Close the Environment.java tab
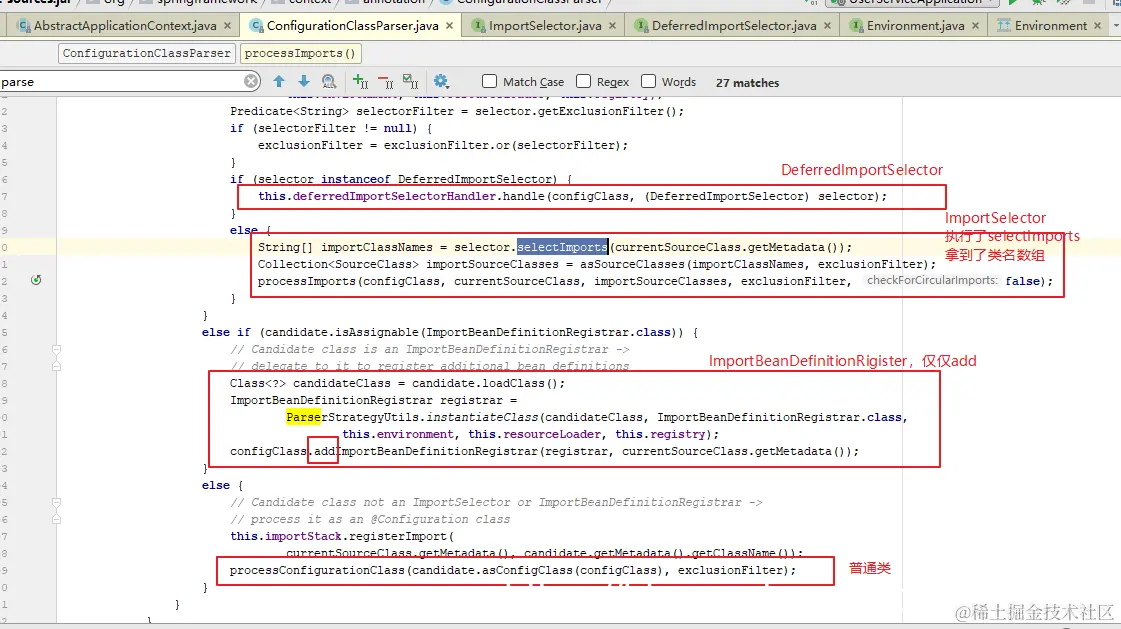 point(975,26)
